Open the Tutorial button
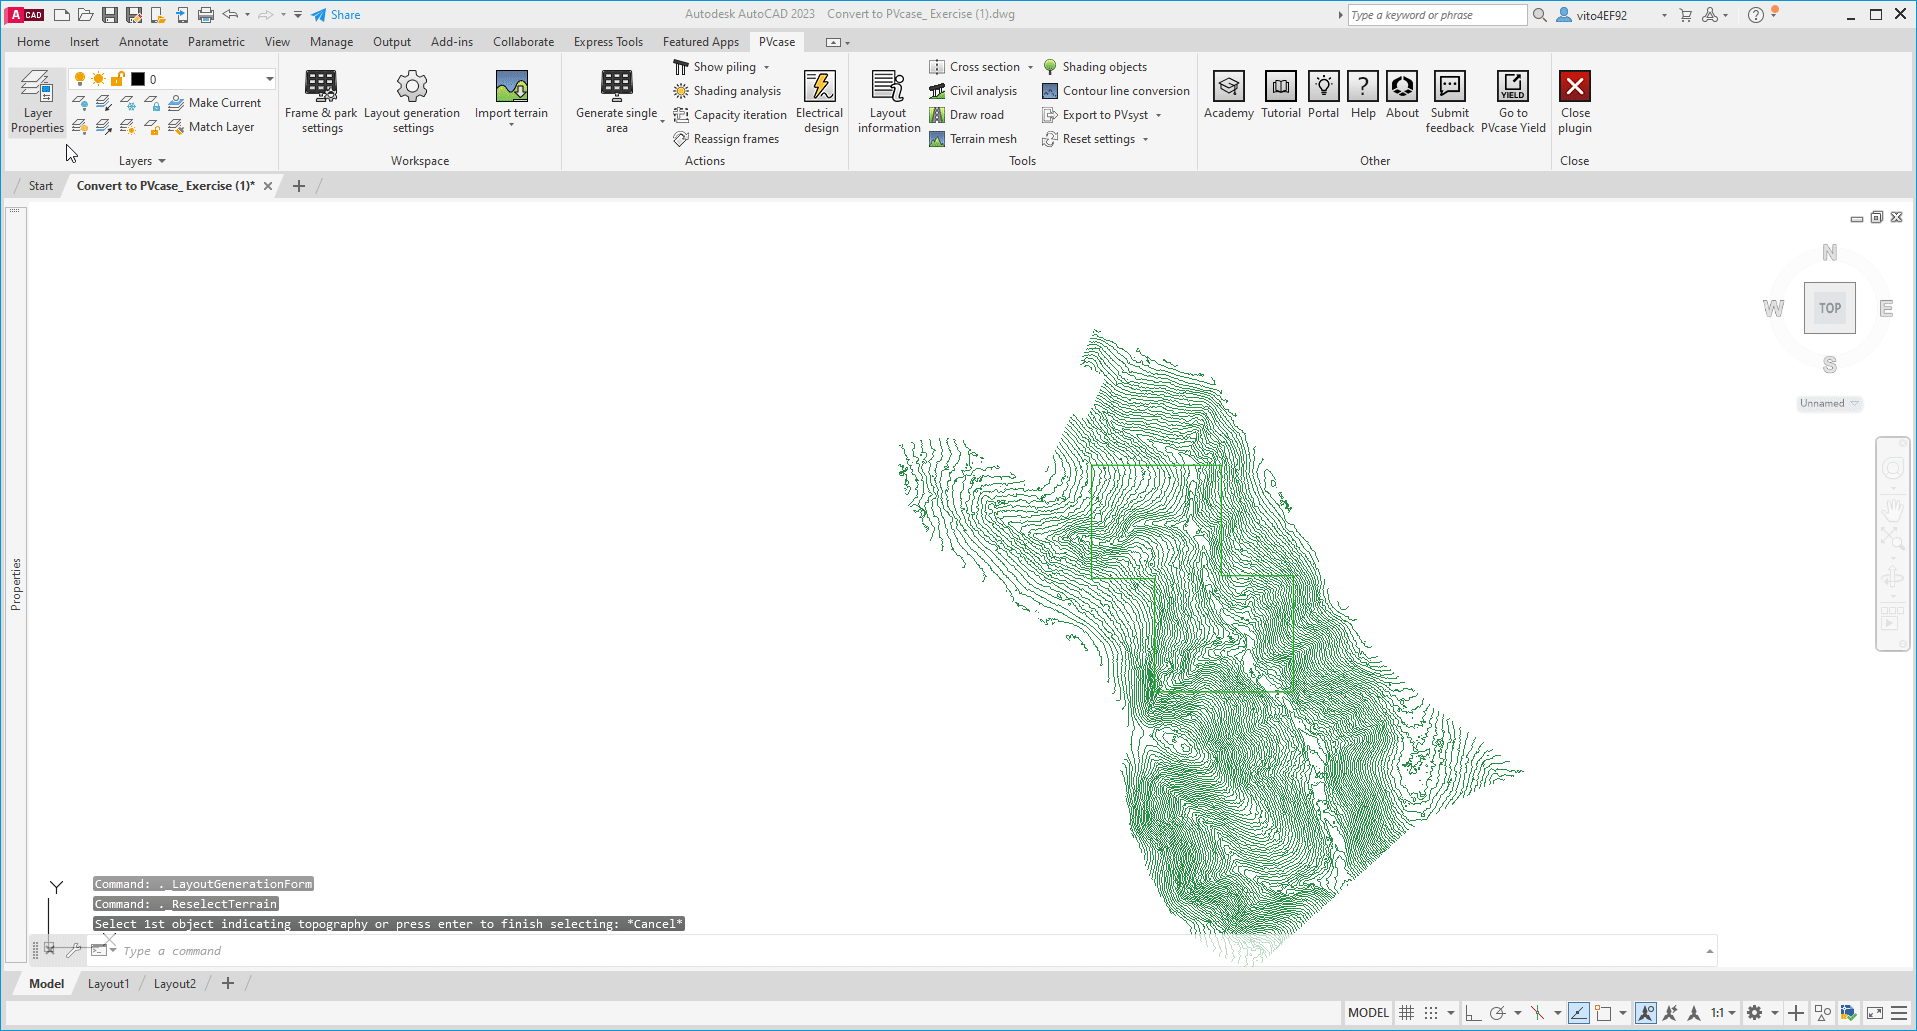This screenshot has height=1031, width=1917. 1281,96
